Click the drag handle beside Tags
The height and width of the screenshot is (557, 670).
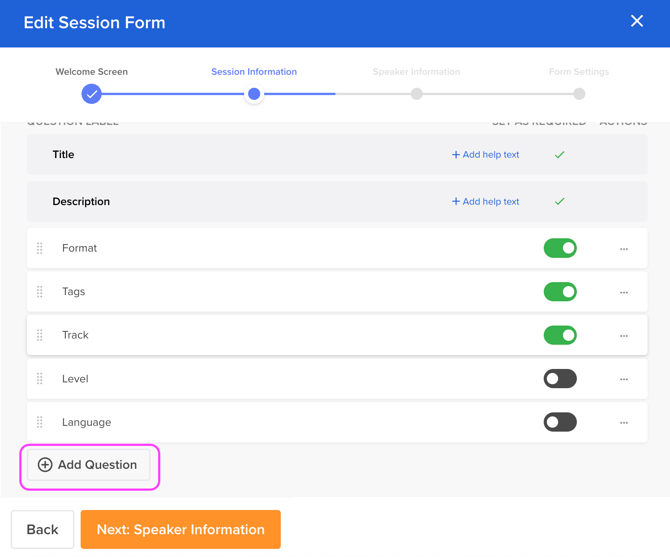click(40, 292)
